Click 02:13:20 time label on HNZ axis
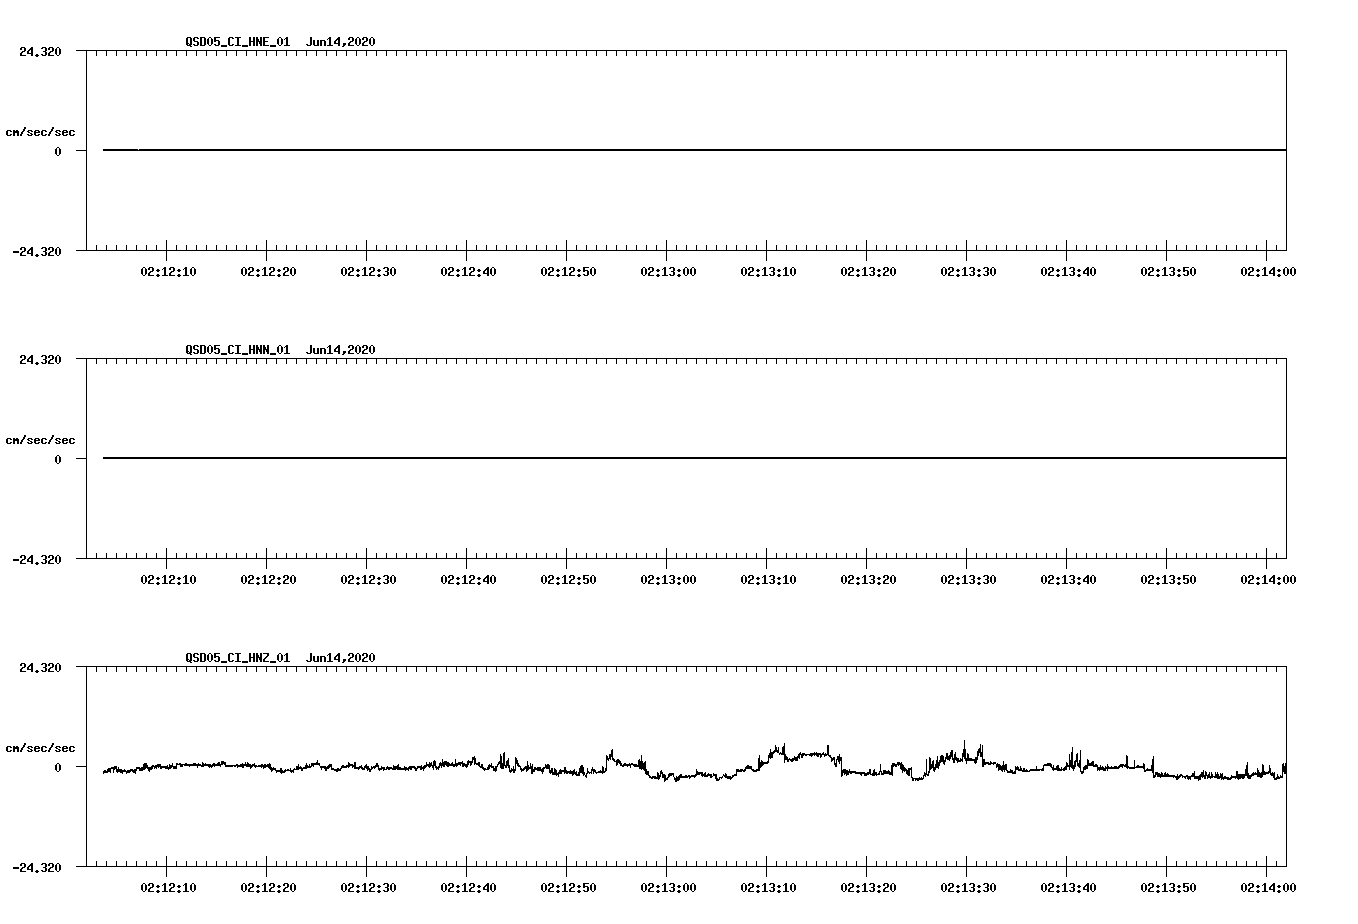 [x=868, y=888]
